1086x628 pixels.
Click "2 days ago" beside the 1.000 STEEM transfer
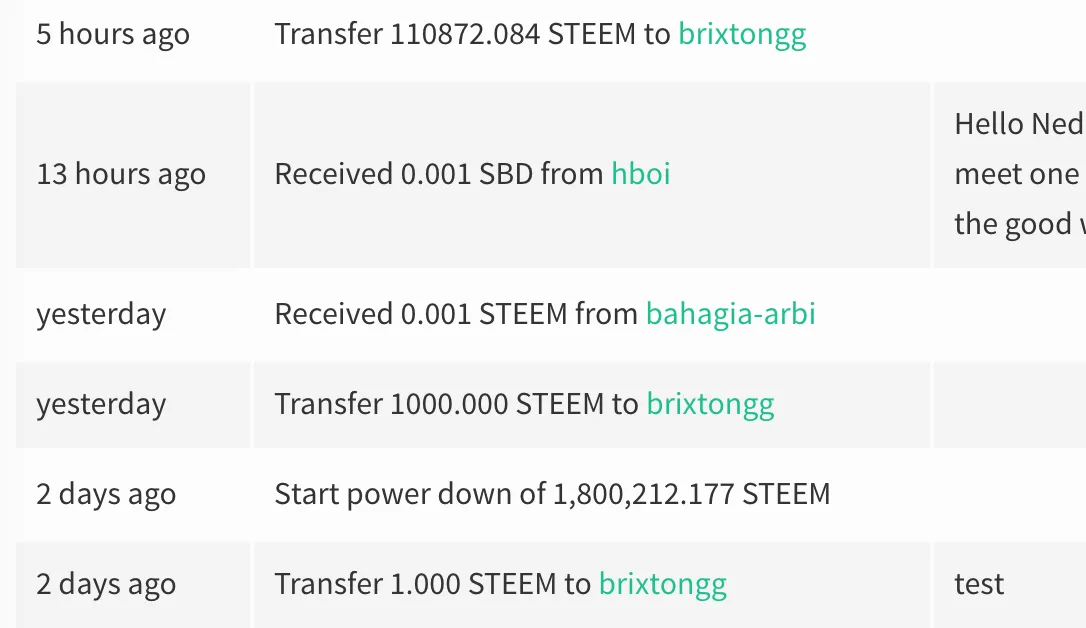pyautogui.click(x=106, y=585)
